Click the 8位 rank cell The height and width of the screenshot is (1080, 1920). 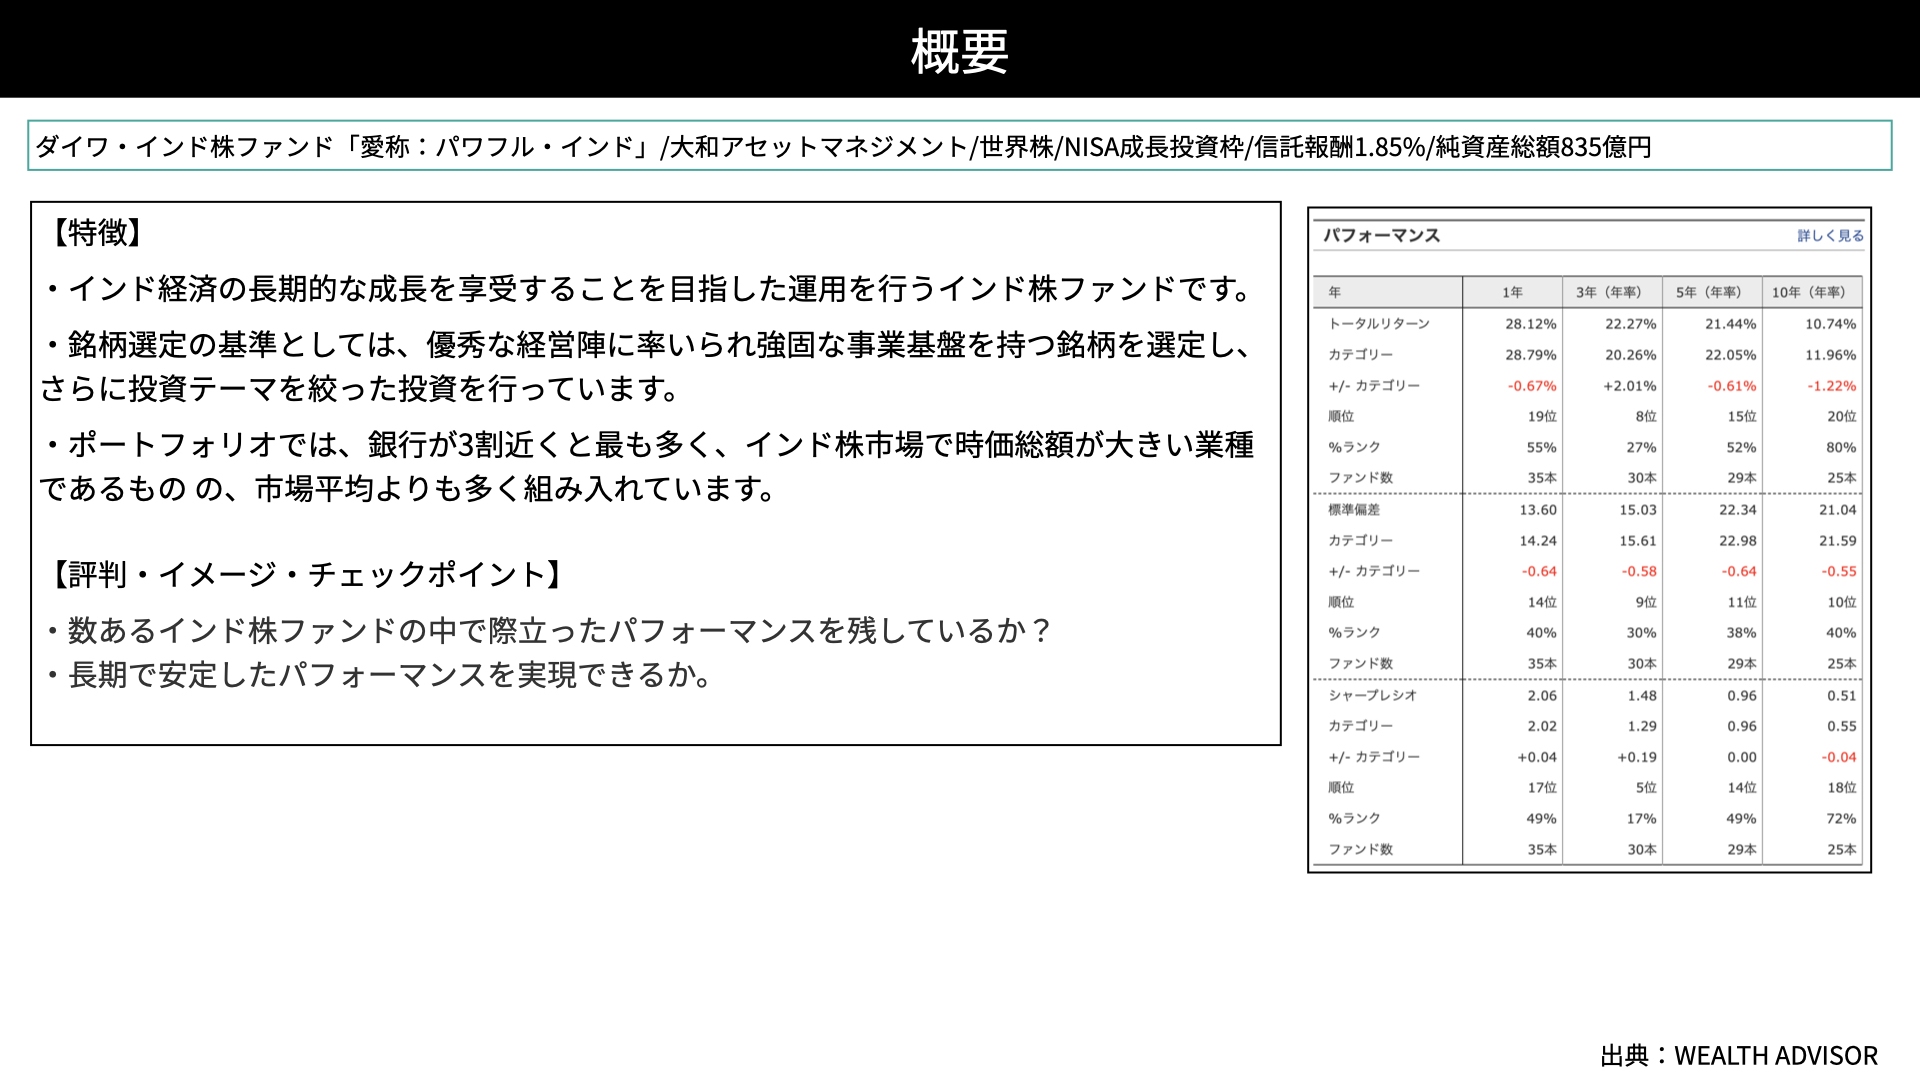1647,417
